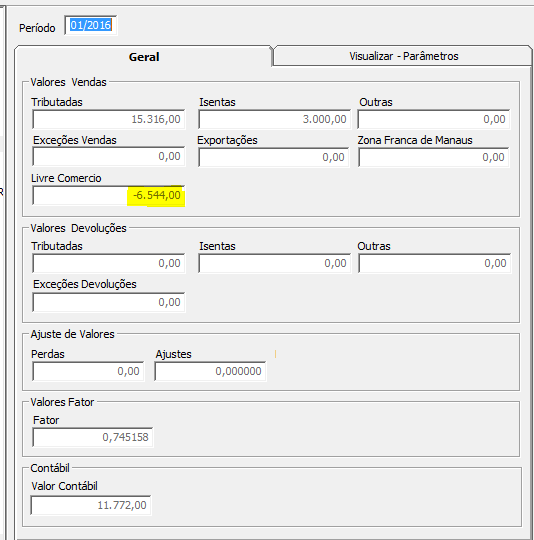Viewport: 534px width, 540px height.
Task: Select the Isentas devoluções field
Action: [274, 263]
